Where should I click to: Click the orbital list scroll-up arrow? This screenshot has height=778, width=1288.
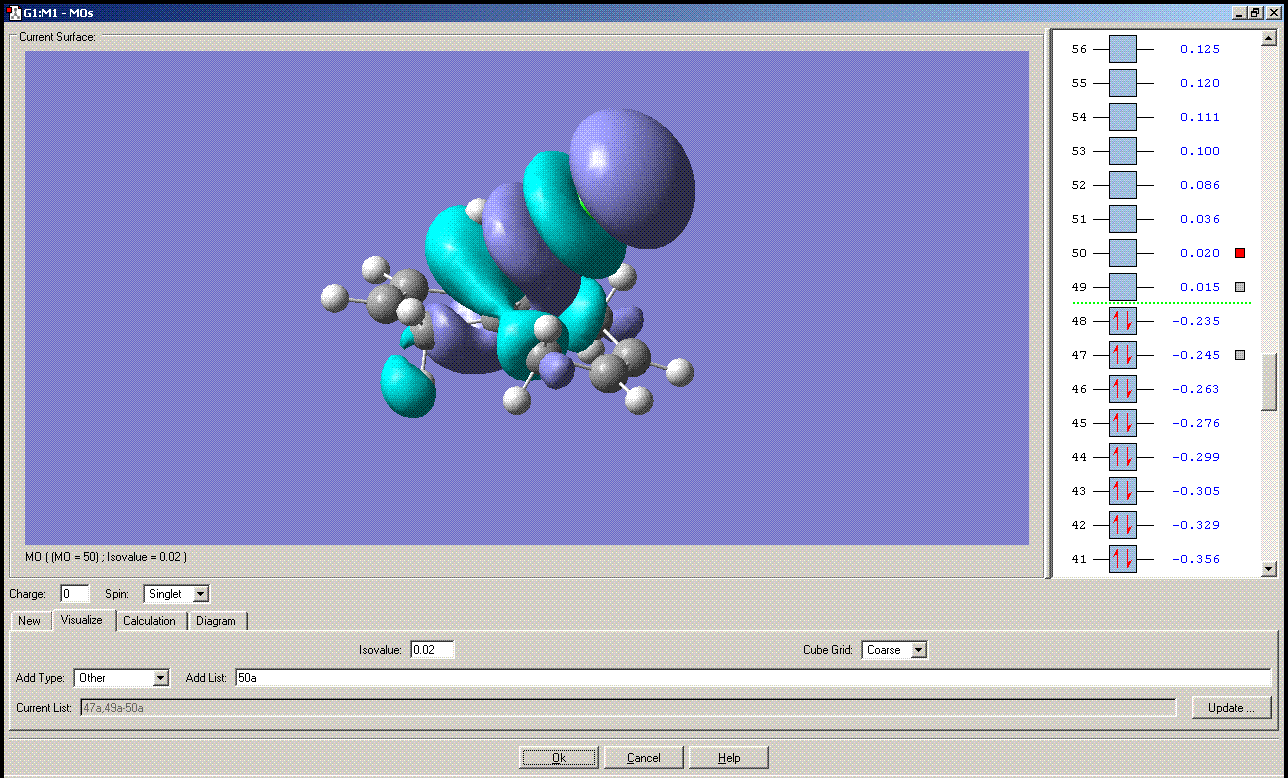click(1269, 39)
